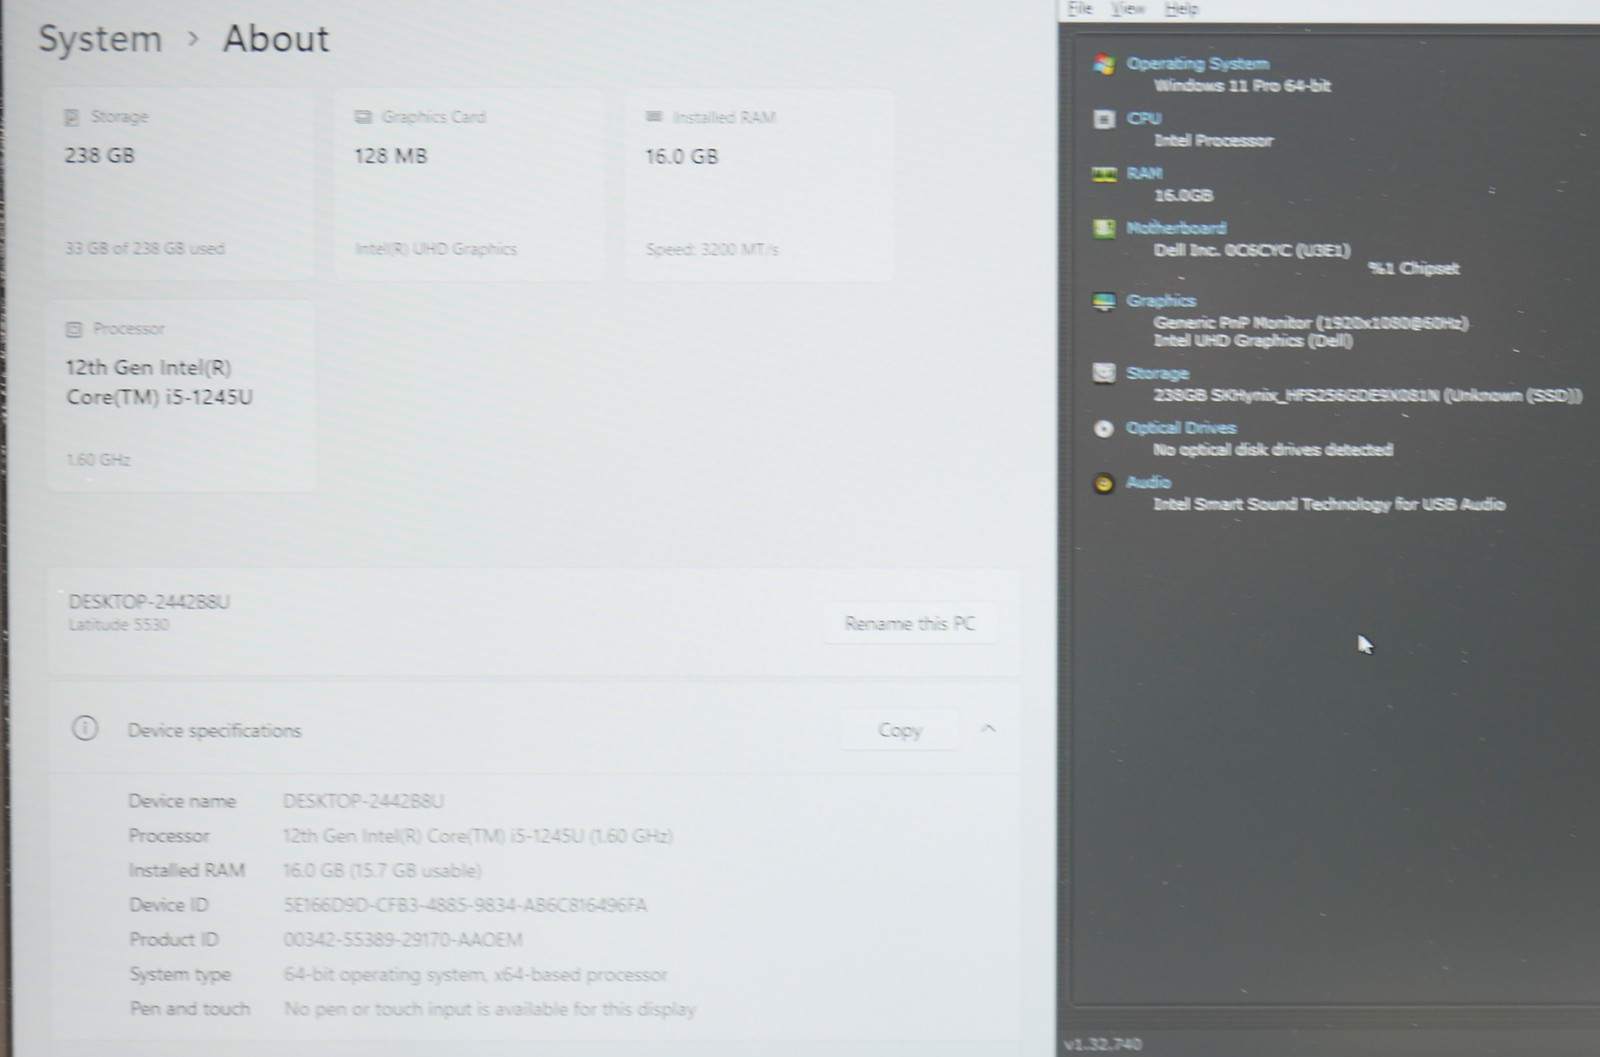This screenshot has height=1057, width=1600.
Task: Click 'No optical disk drives detected' text
Action: click(1273, 449)
